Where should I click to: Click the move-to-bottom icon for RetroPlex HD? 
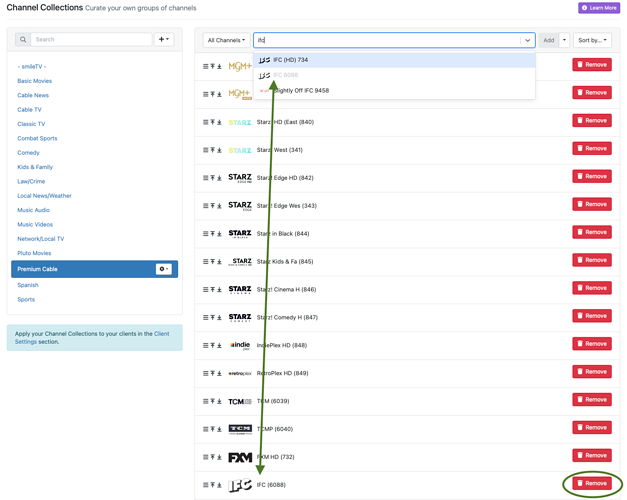220,373
